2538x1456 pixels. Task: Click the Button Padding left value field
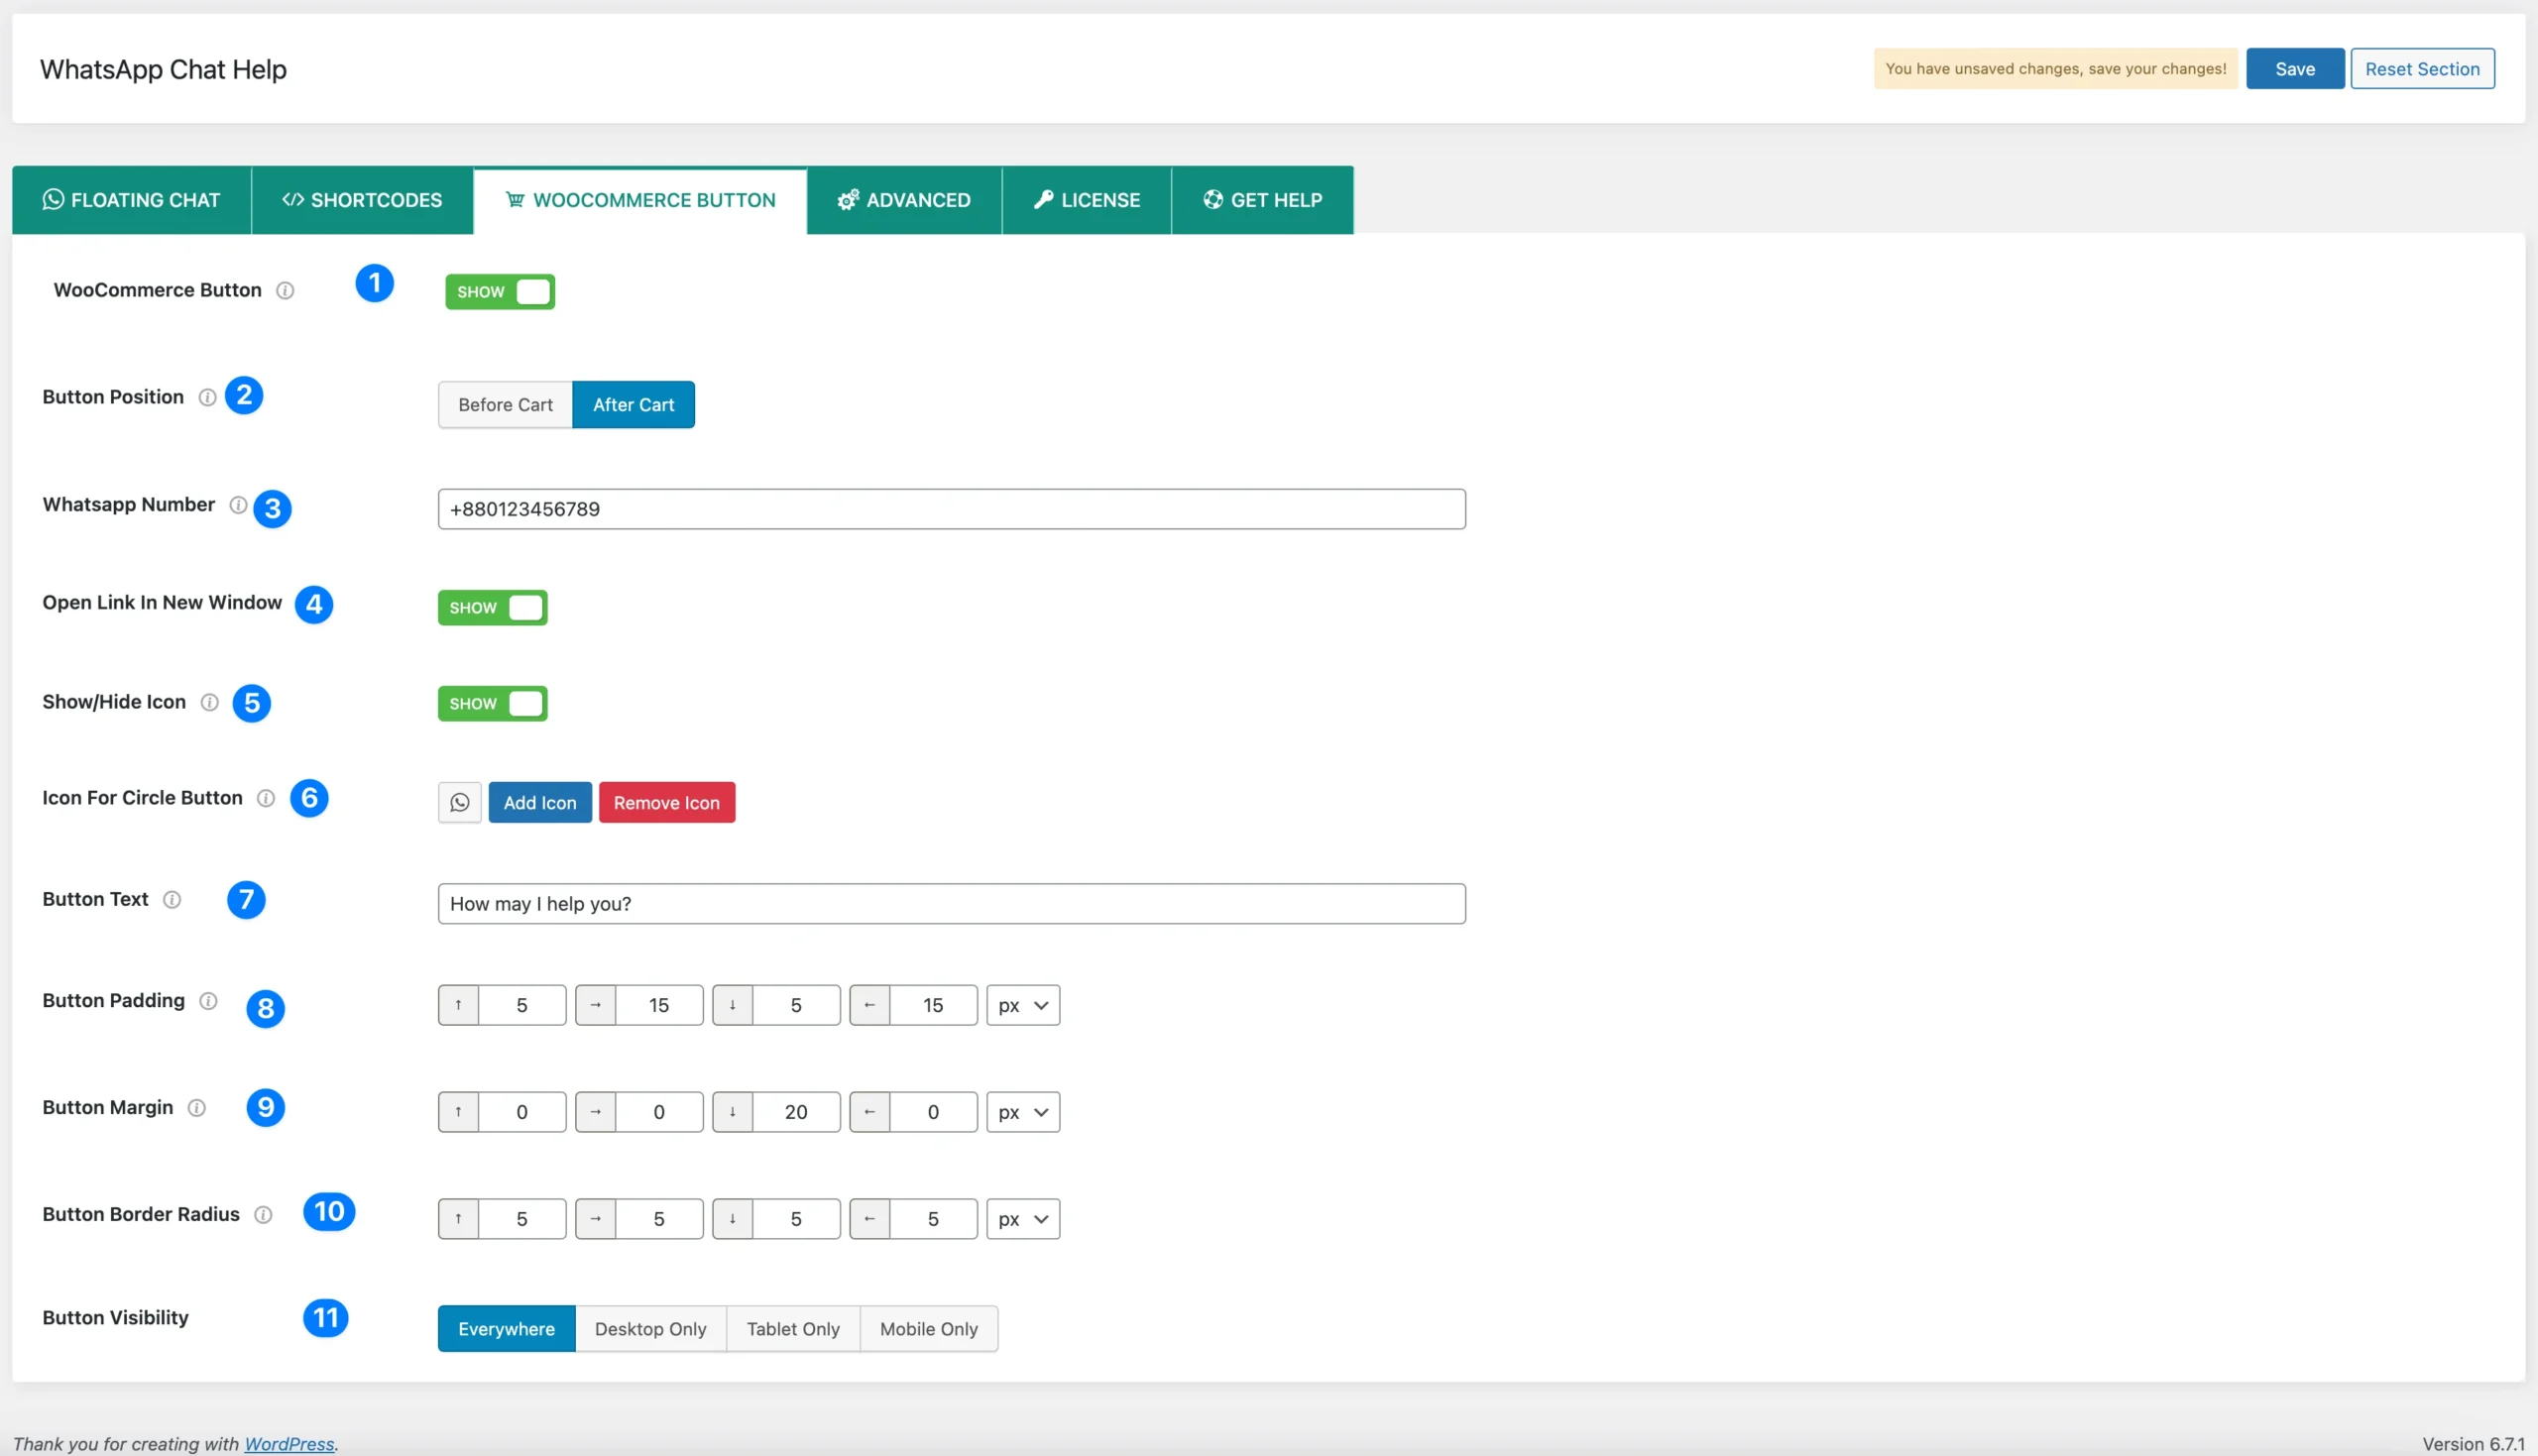(x=933, y=1005)
